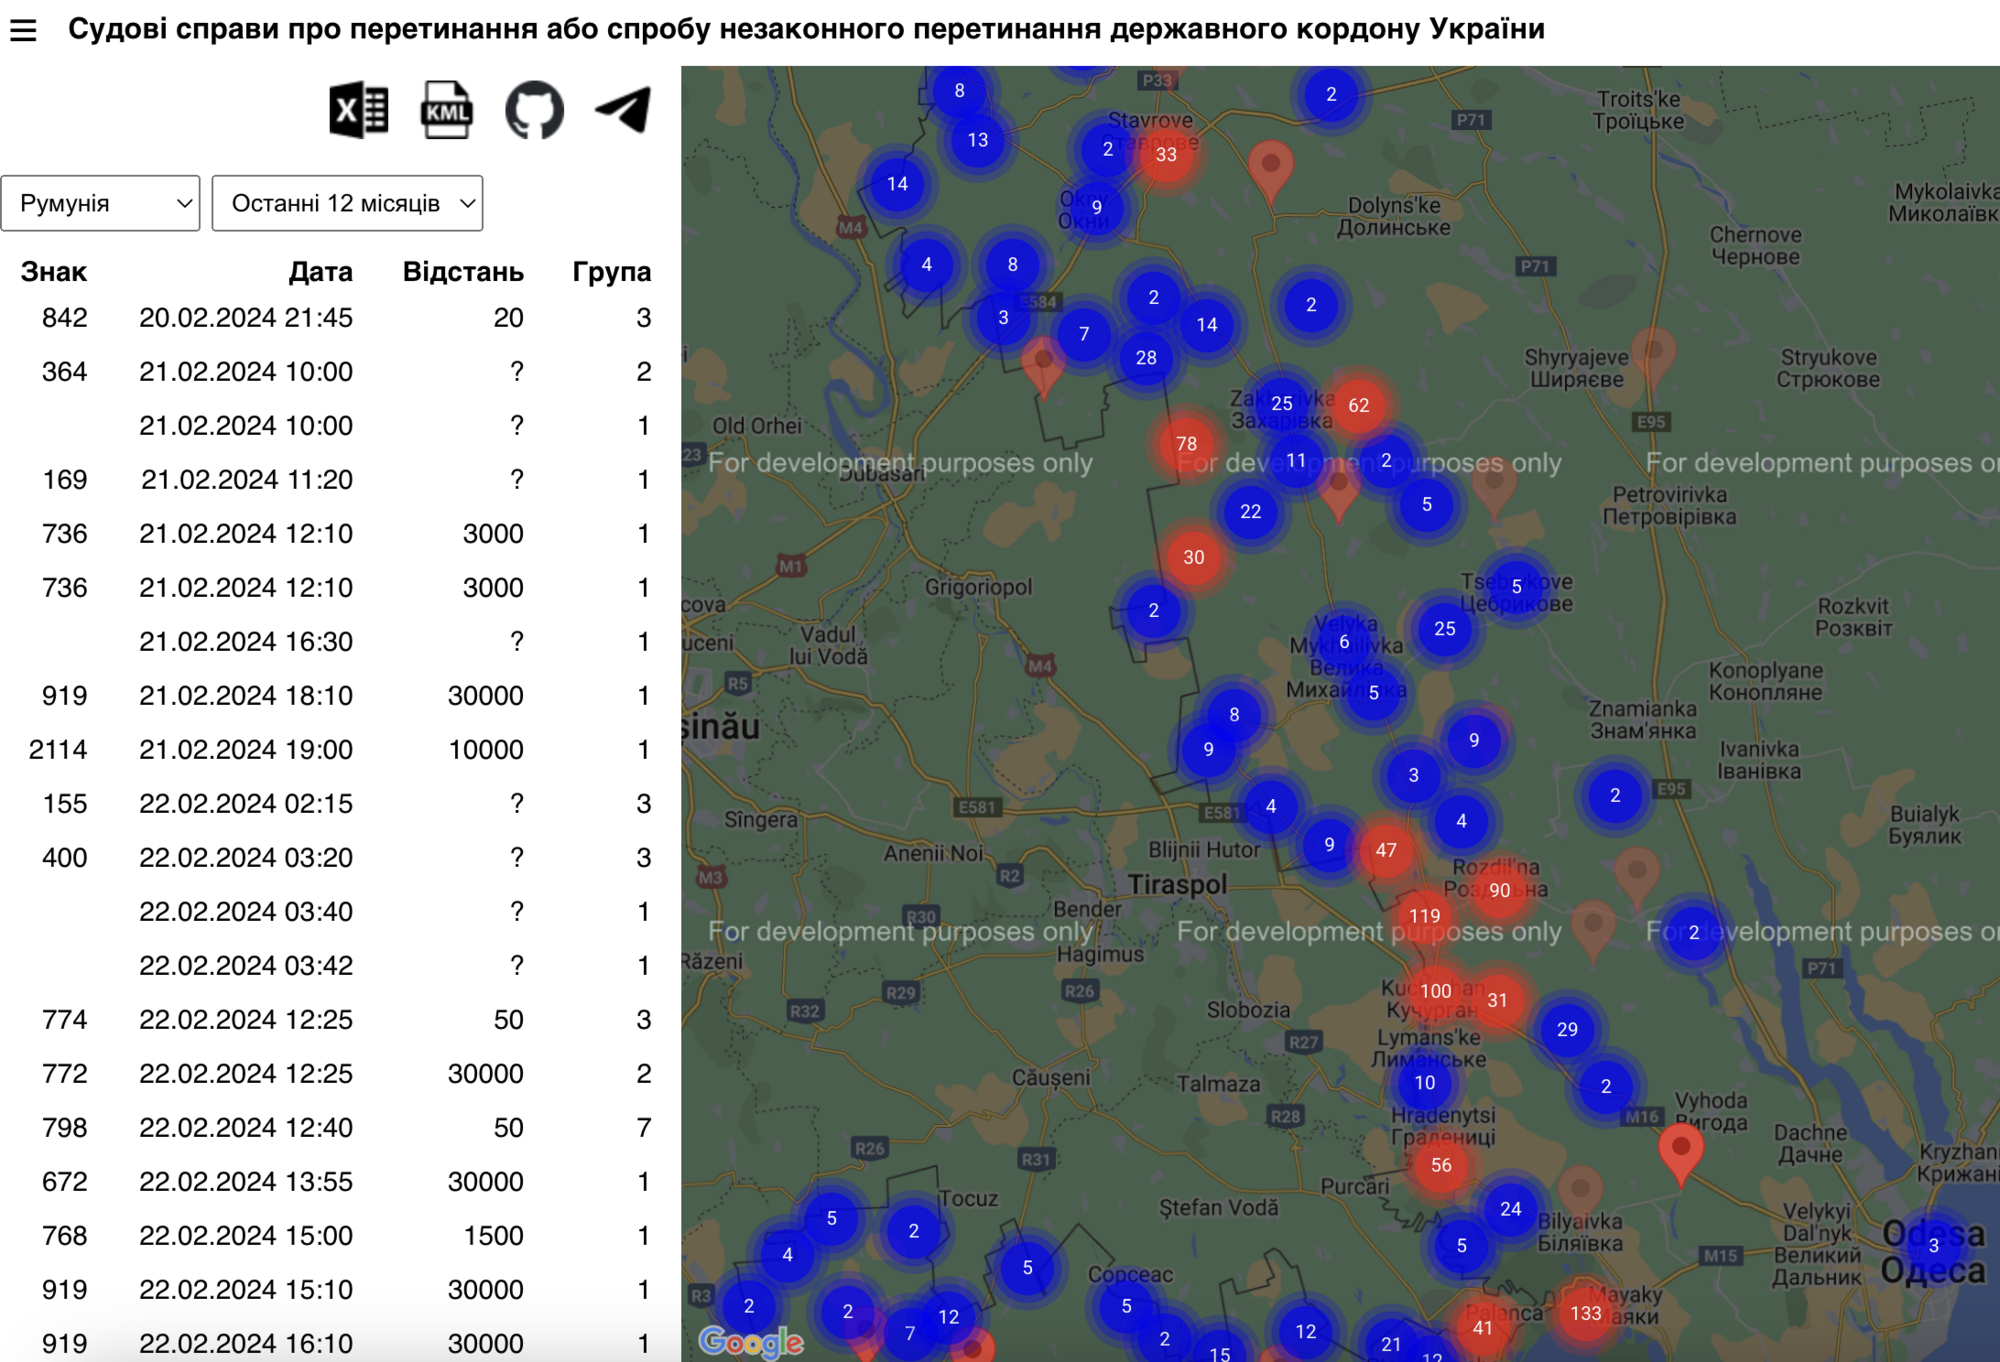The width and height of the screenshot is (2000, 1362).
Task: Open the hamburger menu
Action: click(23, 30)
